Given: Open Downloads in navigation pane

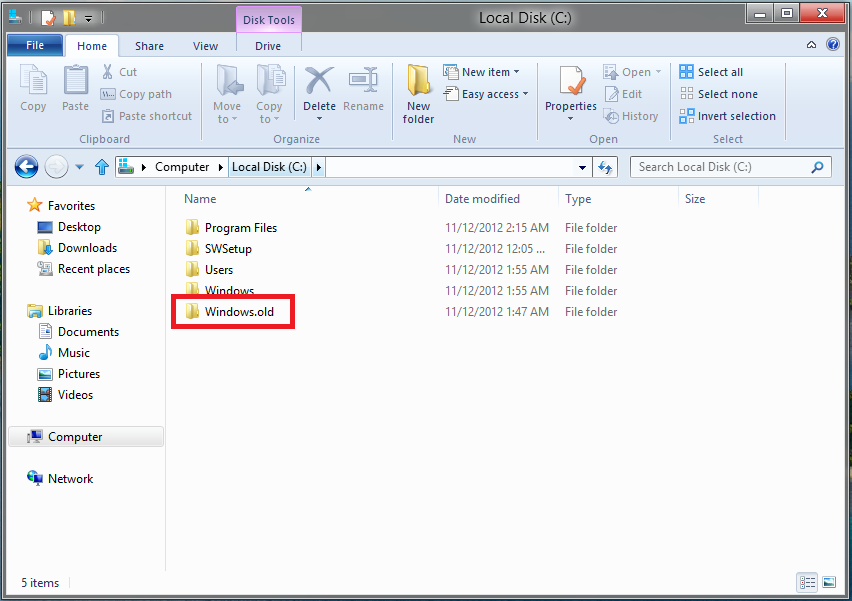Looking at the screenshot, I should (x=77, y=248).
